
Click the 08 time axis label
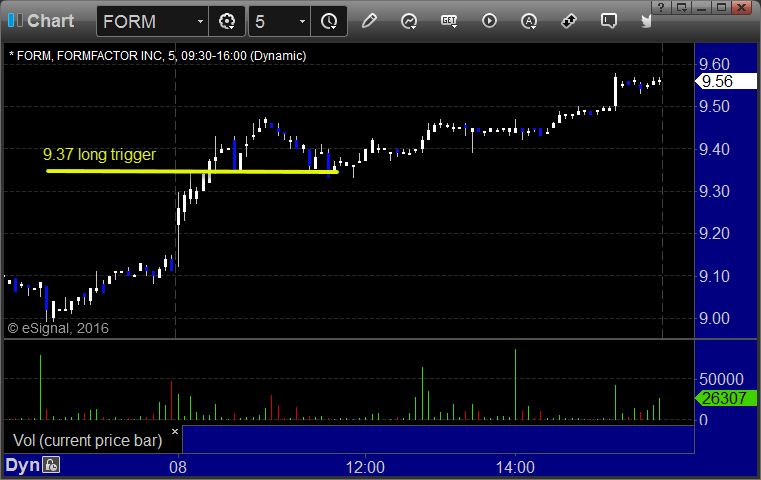coord(178,467)
